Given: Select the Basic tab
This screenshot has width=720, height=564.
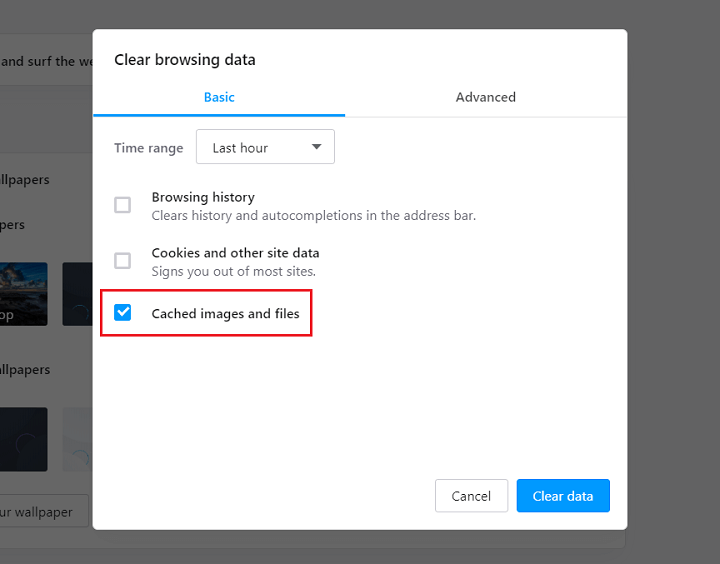Looking at the screenshot, I should tap(219, 97).
